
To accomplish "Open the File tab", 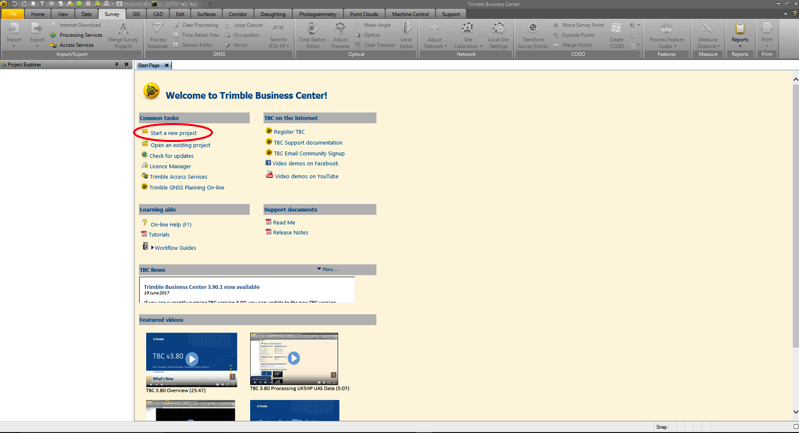I will pos(12,14).
